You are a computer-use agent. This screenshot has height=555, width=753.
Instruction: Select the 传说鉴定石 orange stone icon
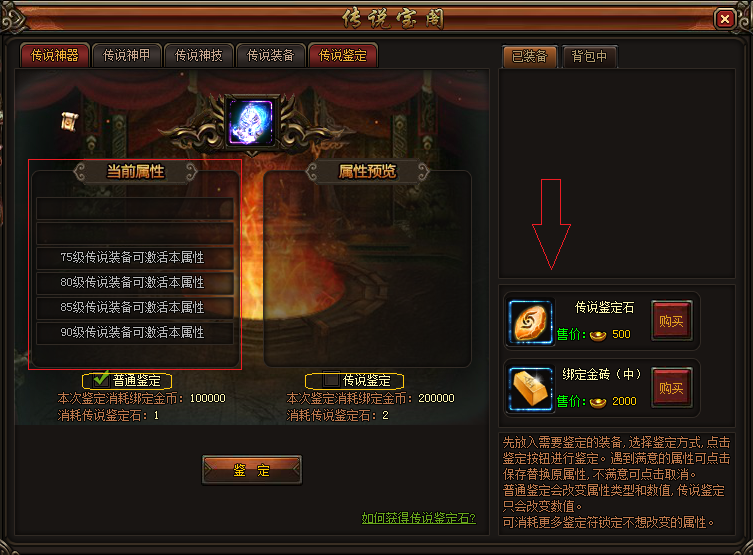pyautogui.click(x=531, y=322)
